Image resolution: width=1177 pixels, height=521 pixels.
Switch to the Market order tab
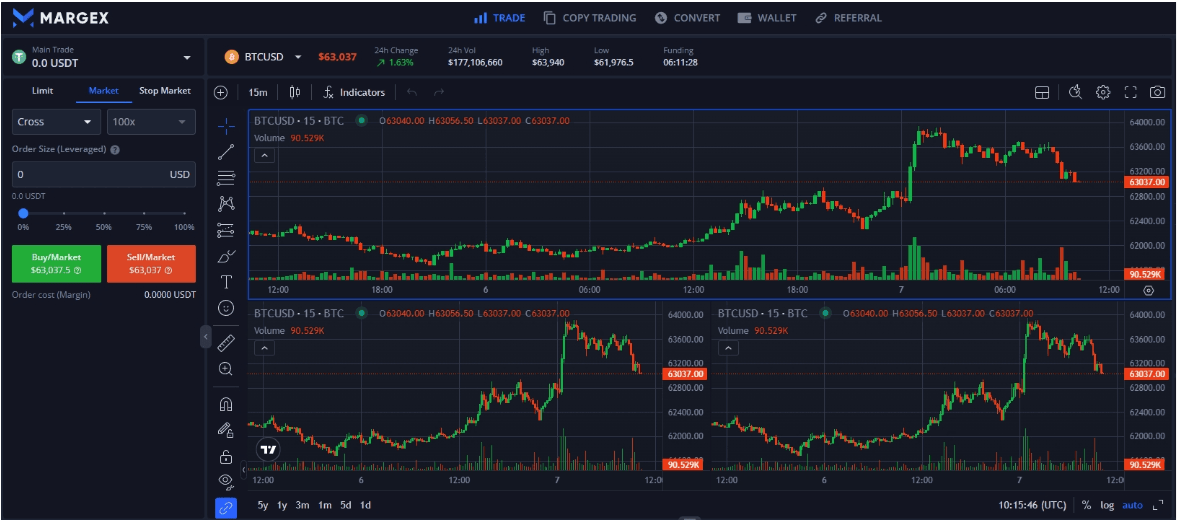pos(104,91)
